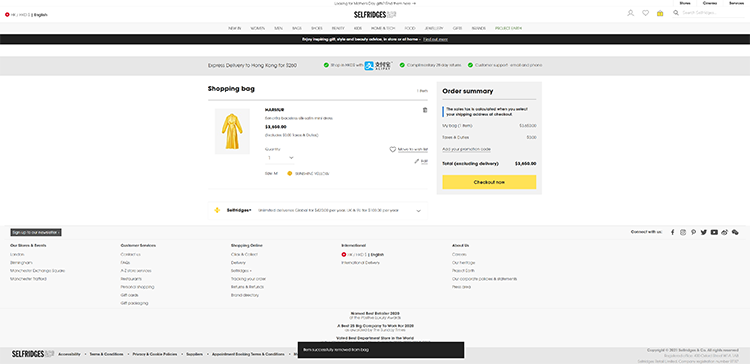This screenshot has height=364, width=750.
Task: Open Click & Collect footer link
Action: (244, 254)
